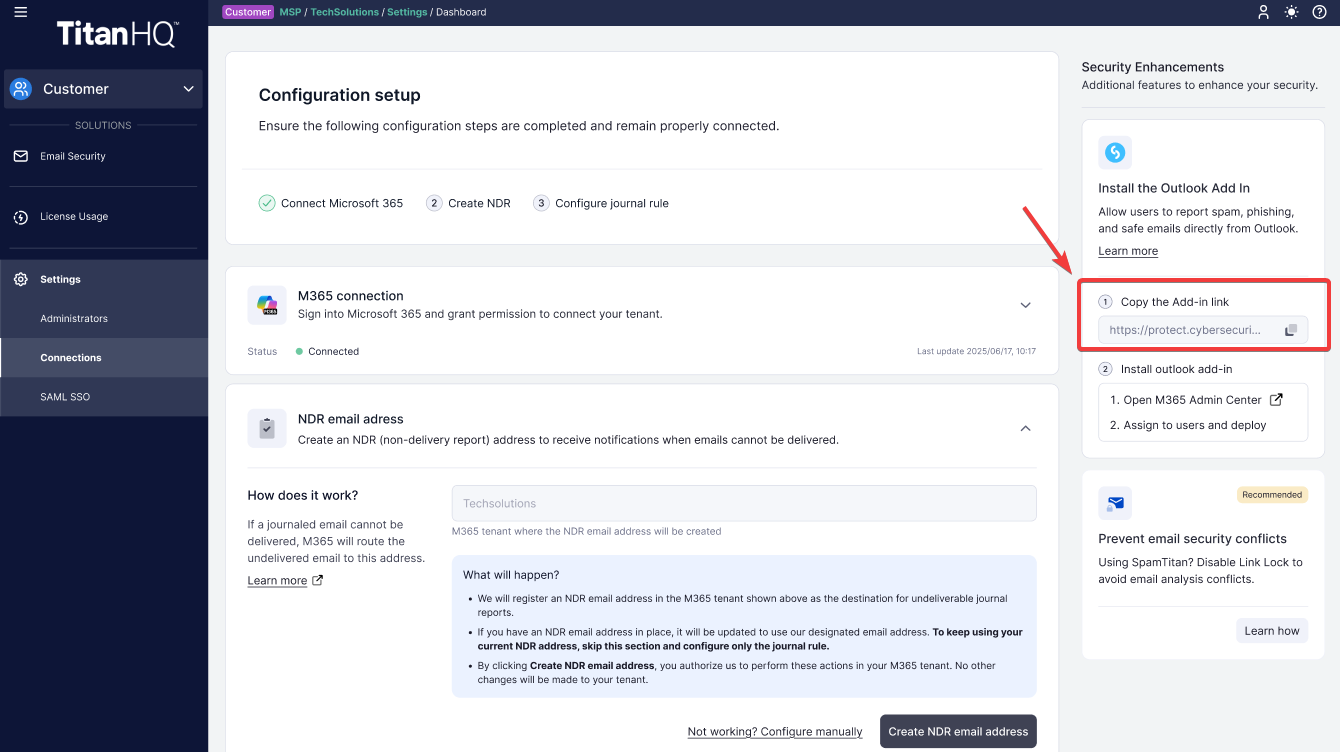
Task: Expand the Customer dropdown selector
Action: (104, 89)
